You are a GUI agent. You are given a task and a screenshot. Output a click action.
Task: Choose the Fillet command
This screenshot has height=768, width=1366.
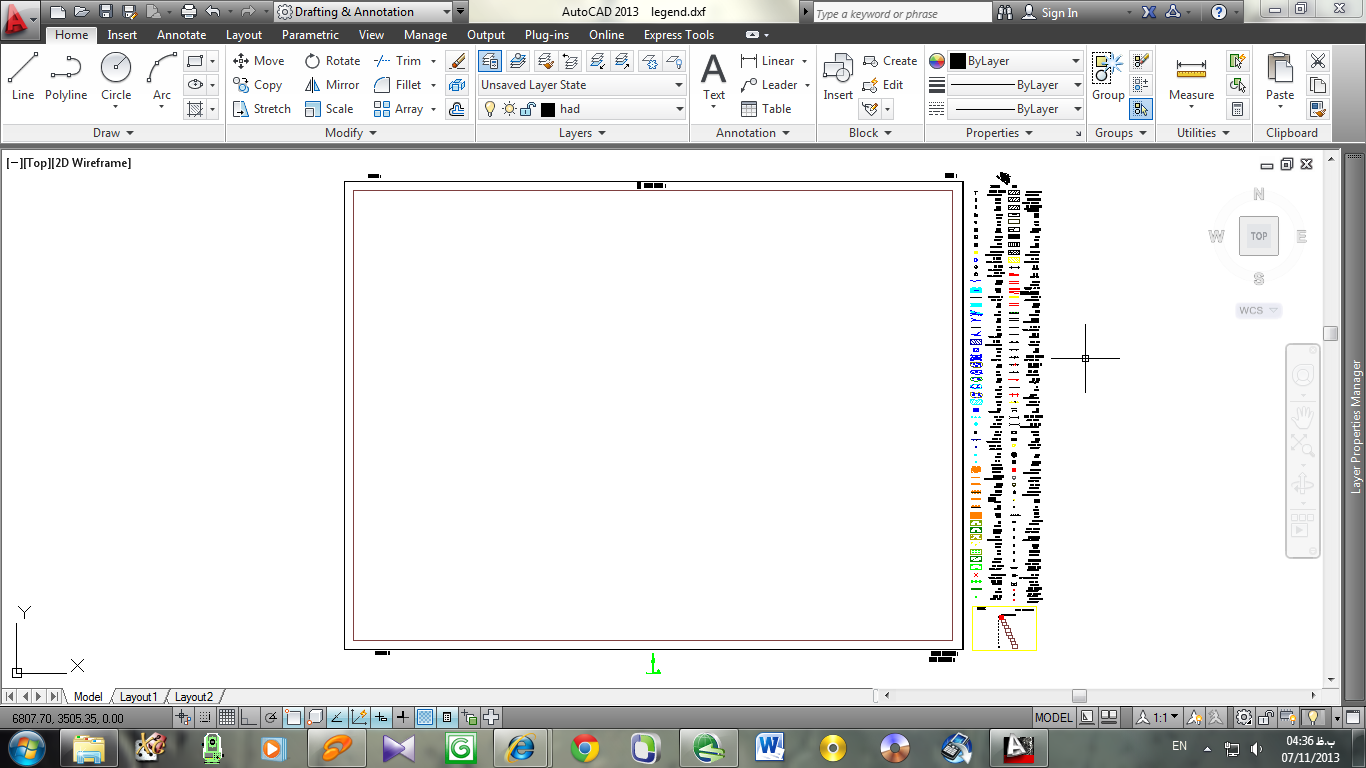click(398, 85)
